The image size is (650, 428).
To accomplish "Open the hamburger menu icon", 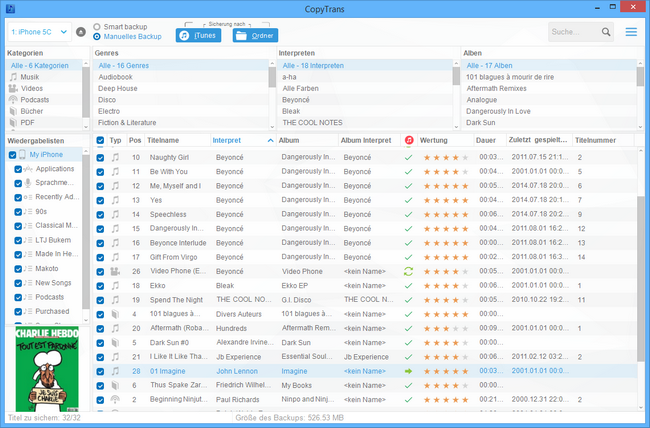I will (631, 32).
